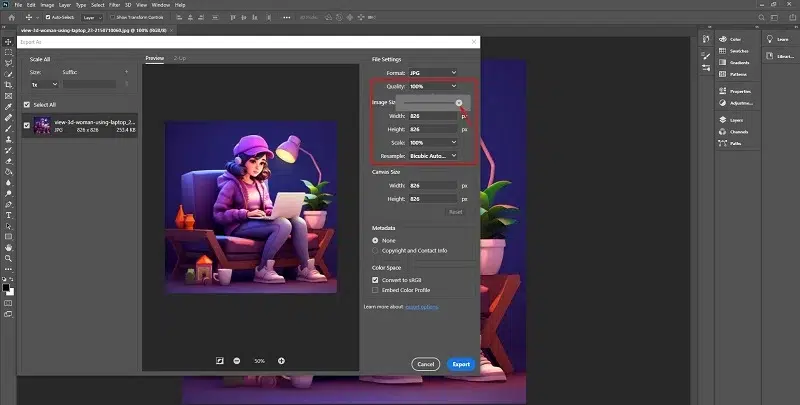The image size is (800, 405).
Task: Select the History Brush tool
Action: 8,150
